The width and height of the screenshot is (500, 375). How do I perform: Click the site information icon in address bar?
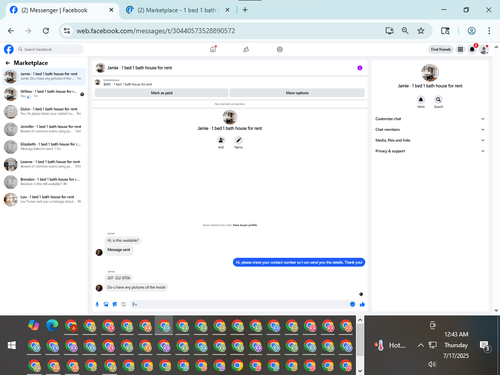point(67,31)
